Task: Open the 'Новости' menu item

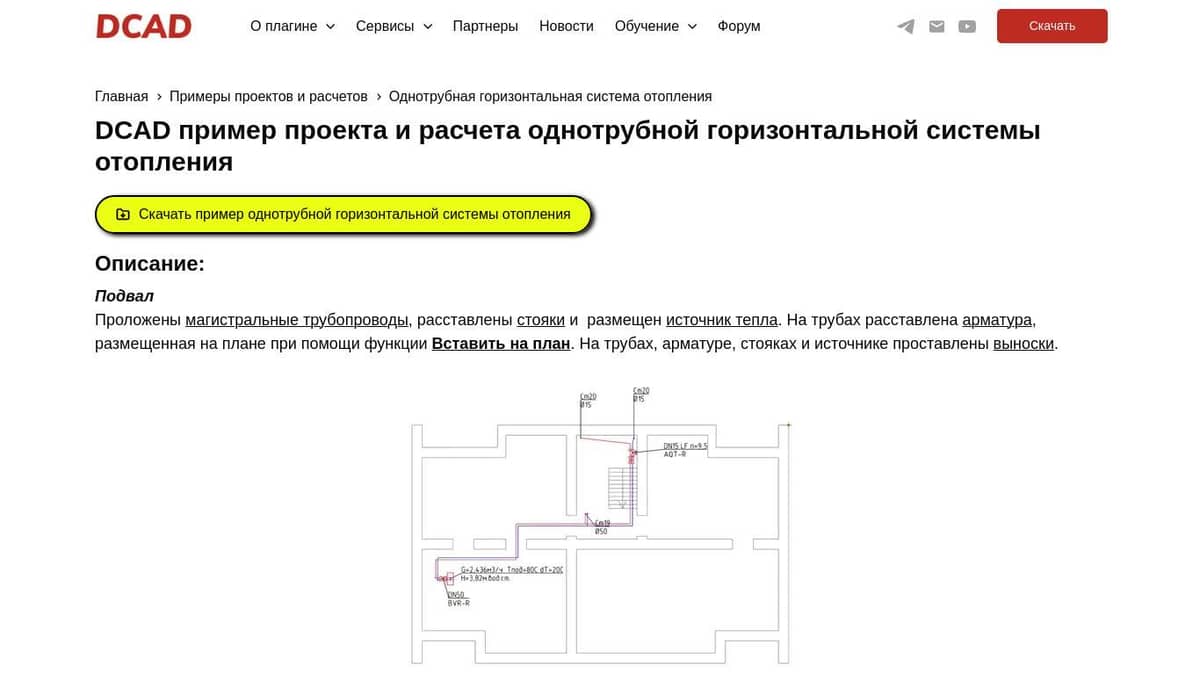Action: [x=566, y=26]
